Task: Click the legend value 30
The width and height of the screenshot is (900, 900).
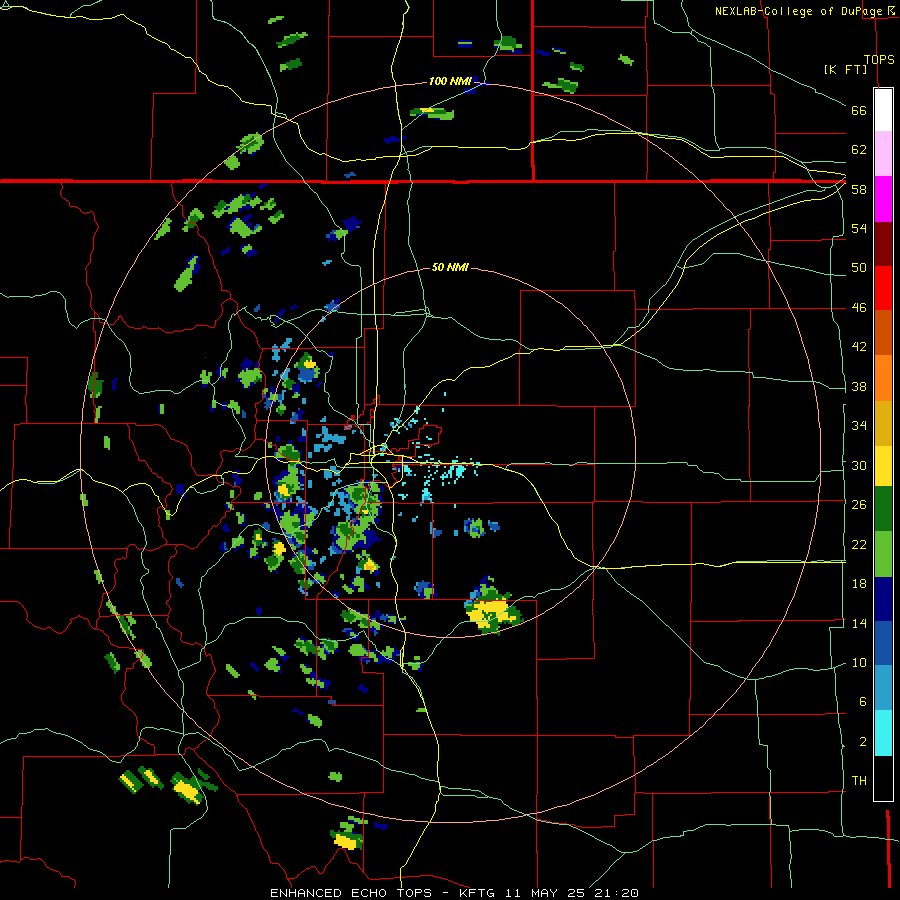Action: tap(859, 465)
